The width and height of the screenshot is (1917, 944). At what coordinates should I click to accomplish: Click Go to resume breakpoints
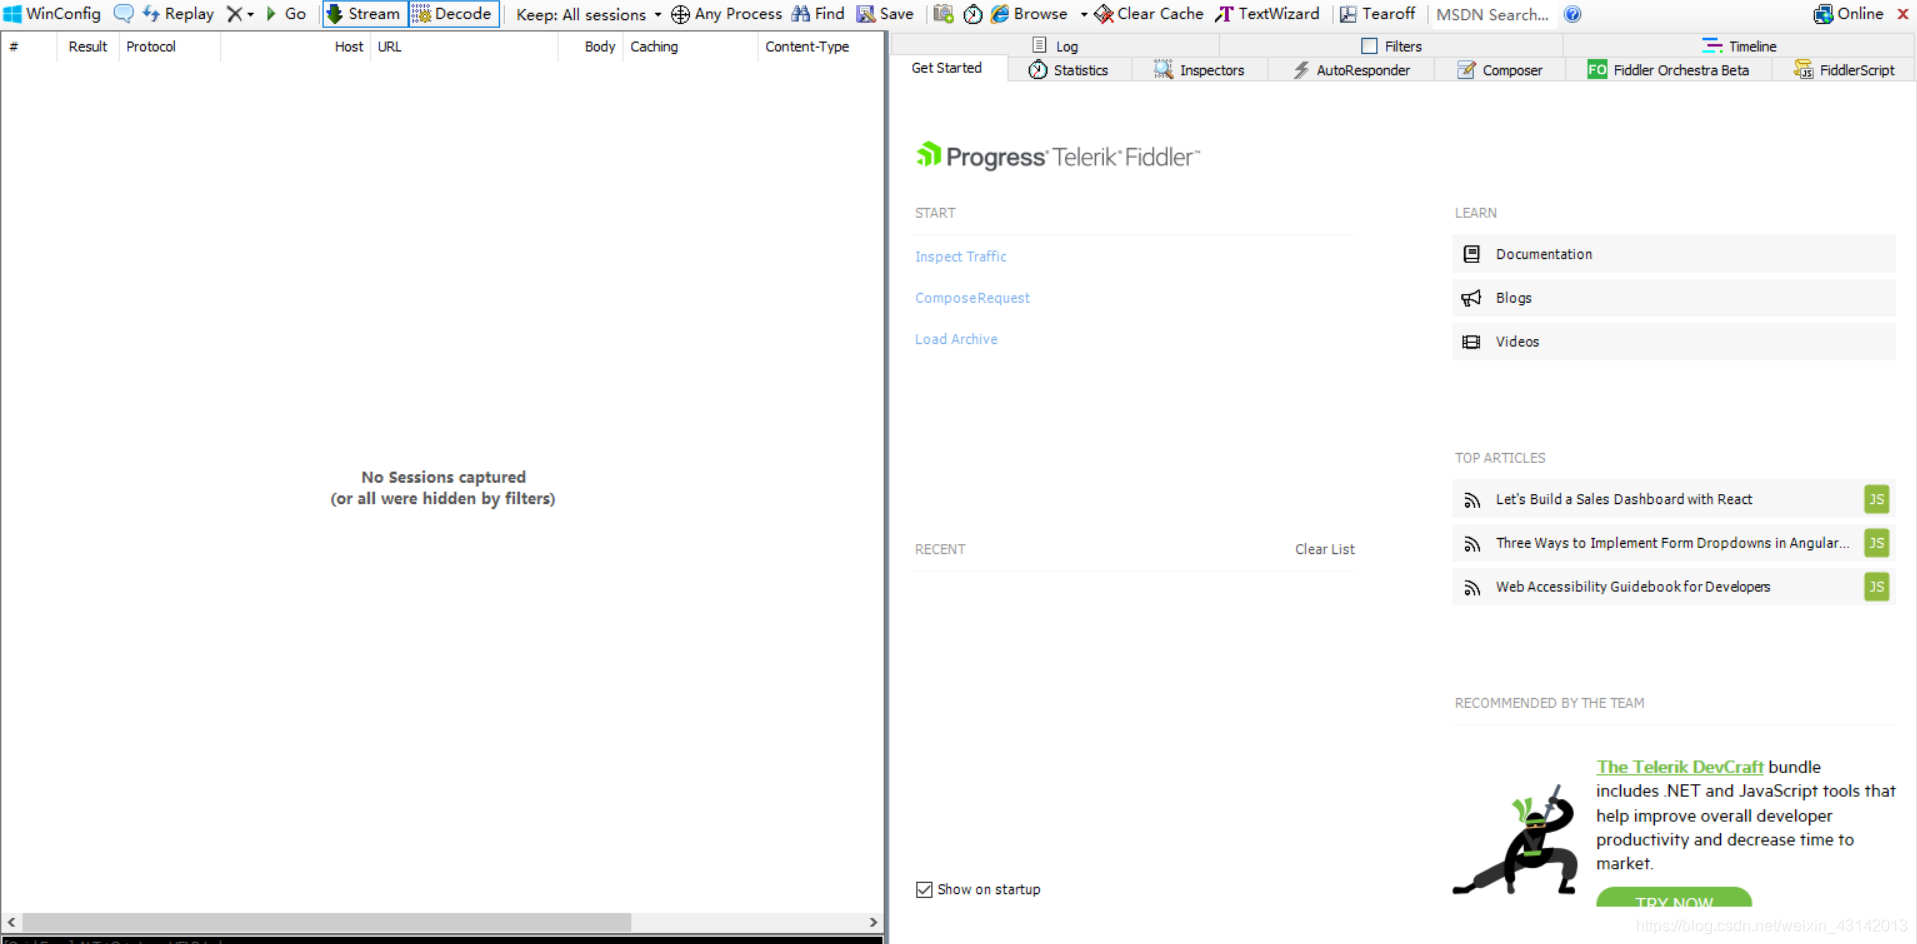coord(286,14)
